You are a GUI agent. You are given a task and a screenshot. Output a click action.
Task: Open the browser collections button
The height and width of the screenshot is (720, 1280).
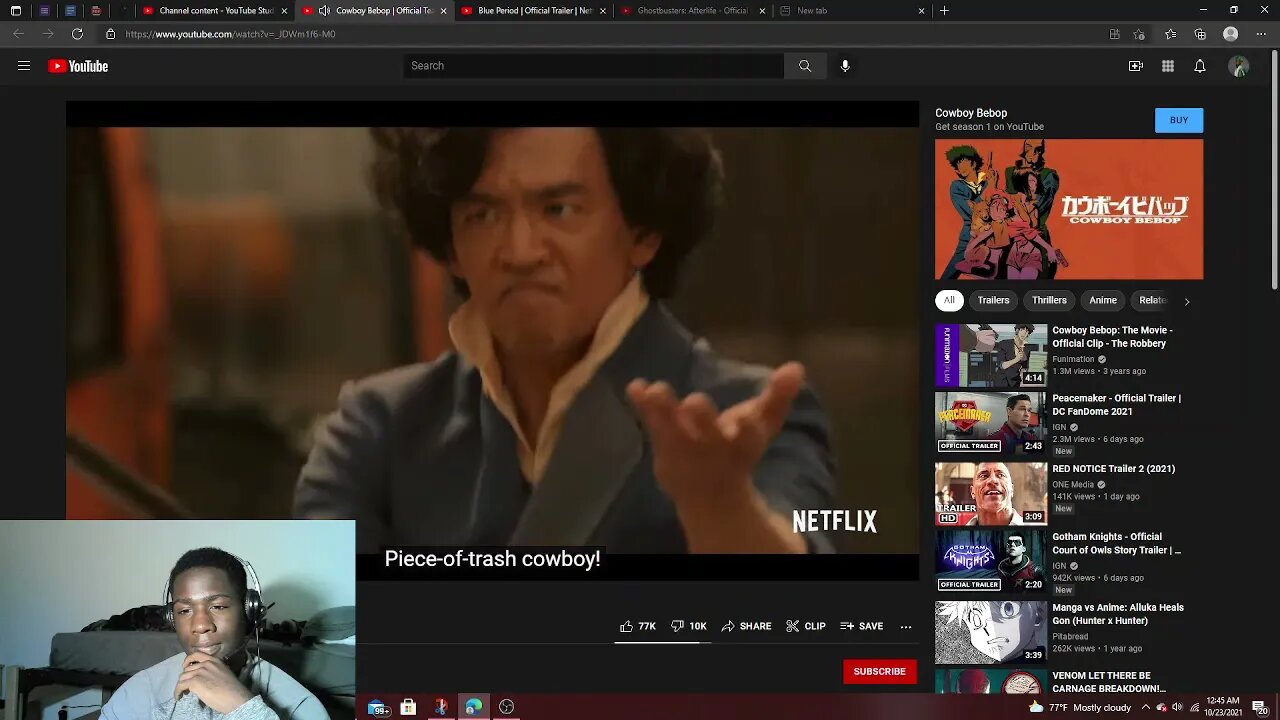(1200, 34)
